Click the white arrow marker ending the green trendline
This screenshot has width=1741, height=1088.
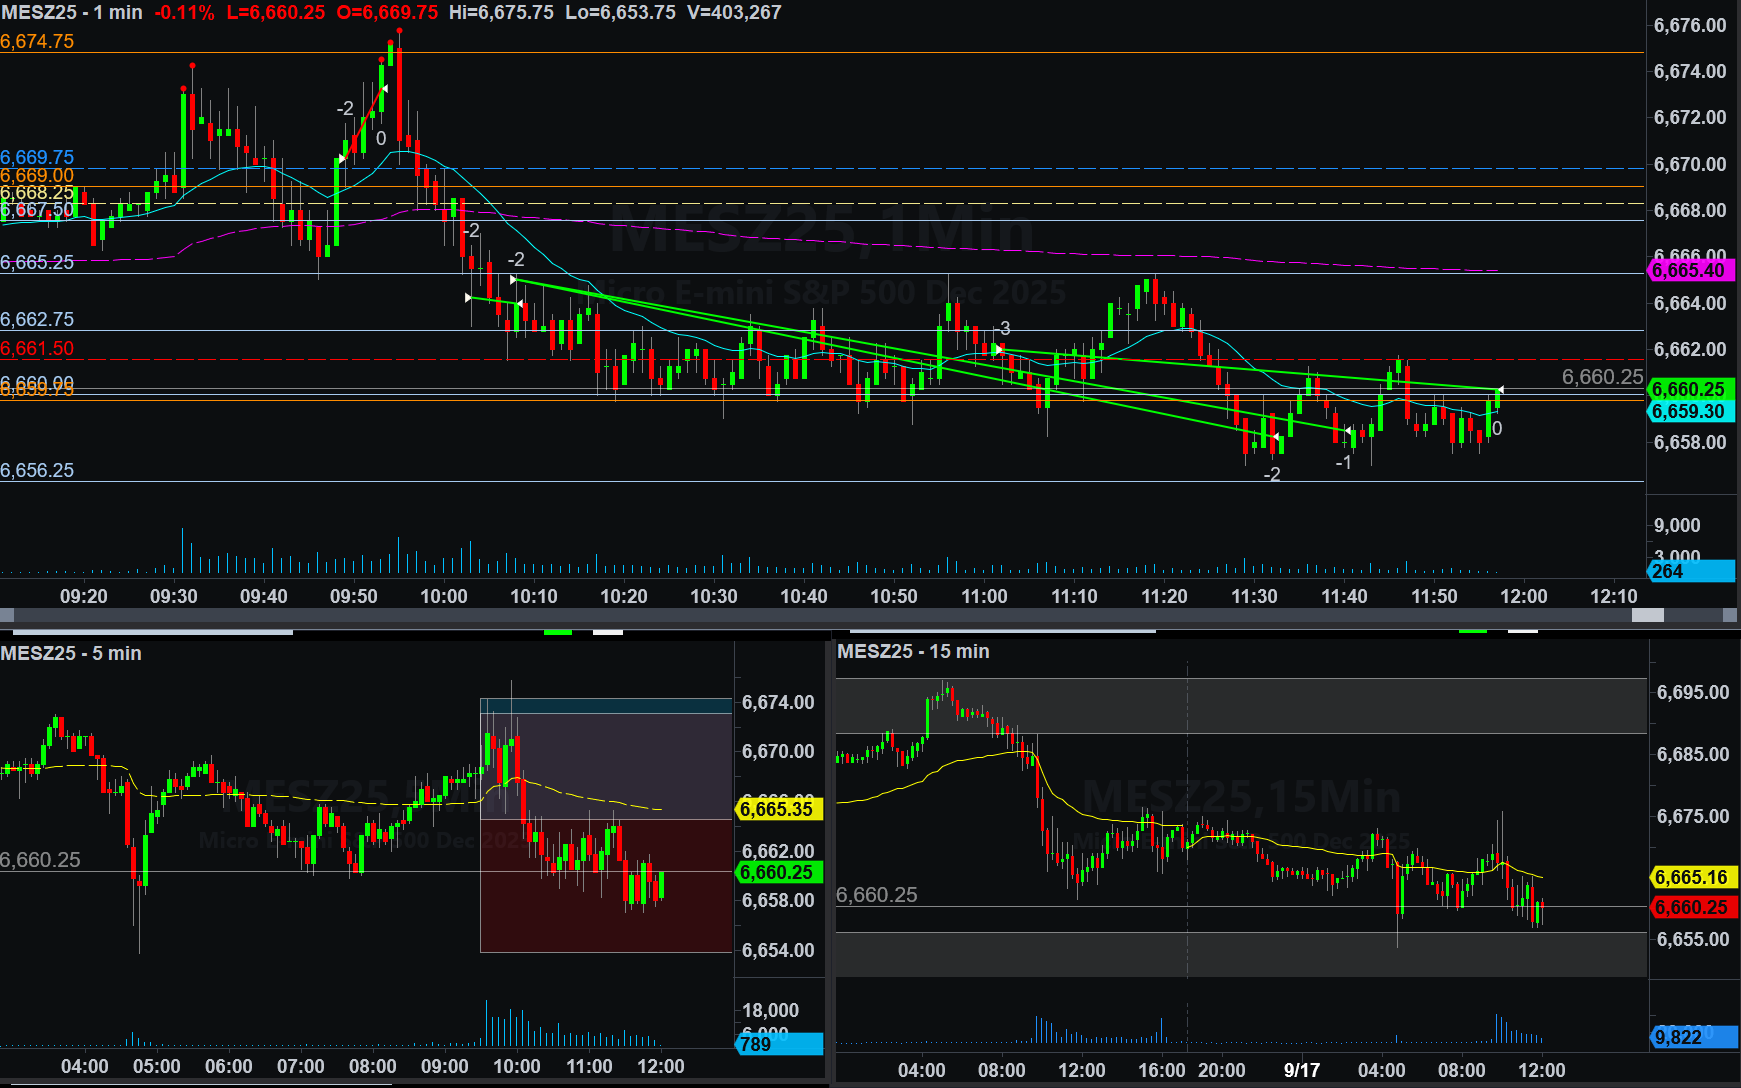coord(1499,390)
